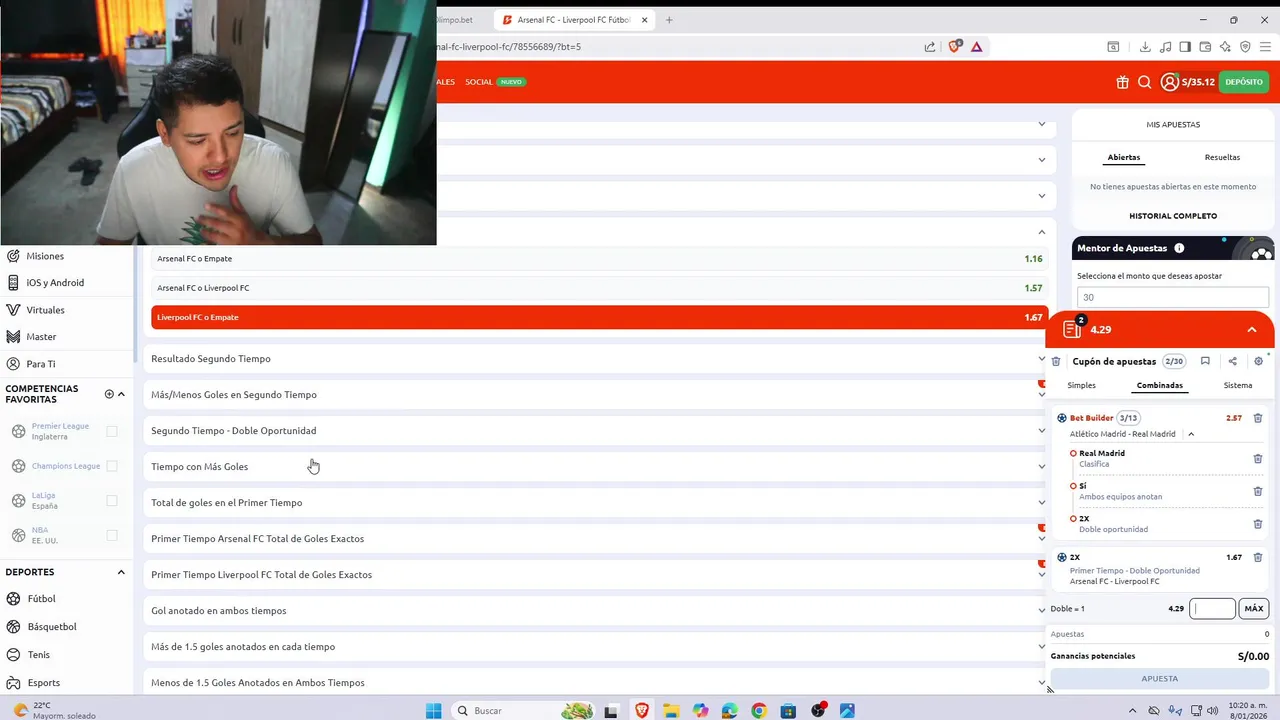The image size is (1280, 720).
Task: Open the gift promotions icon in header
Action: pos(1122,82)
